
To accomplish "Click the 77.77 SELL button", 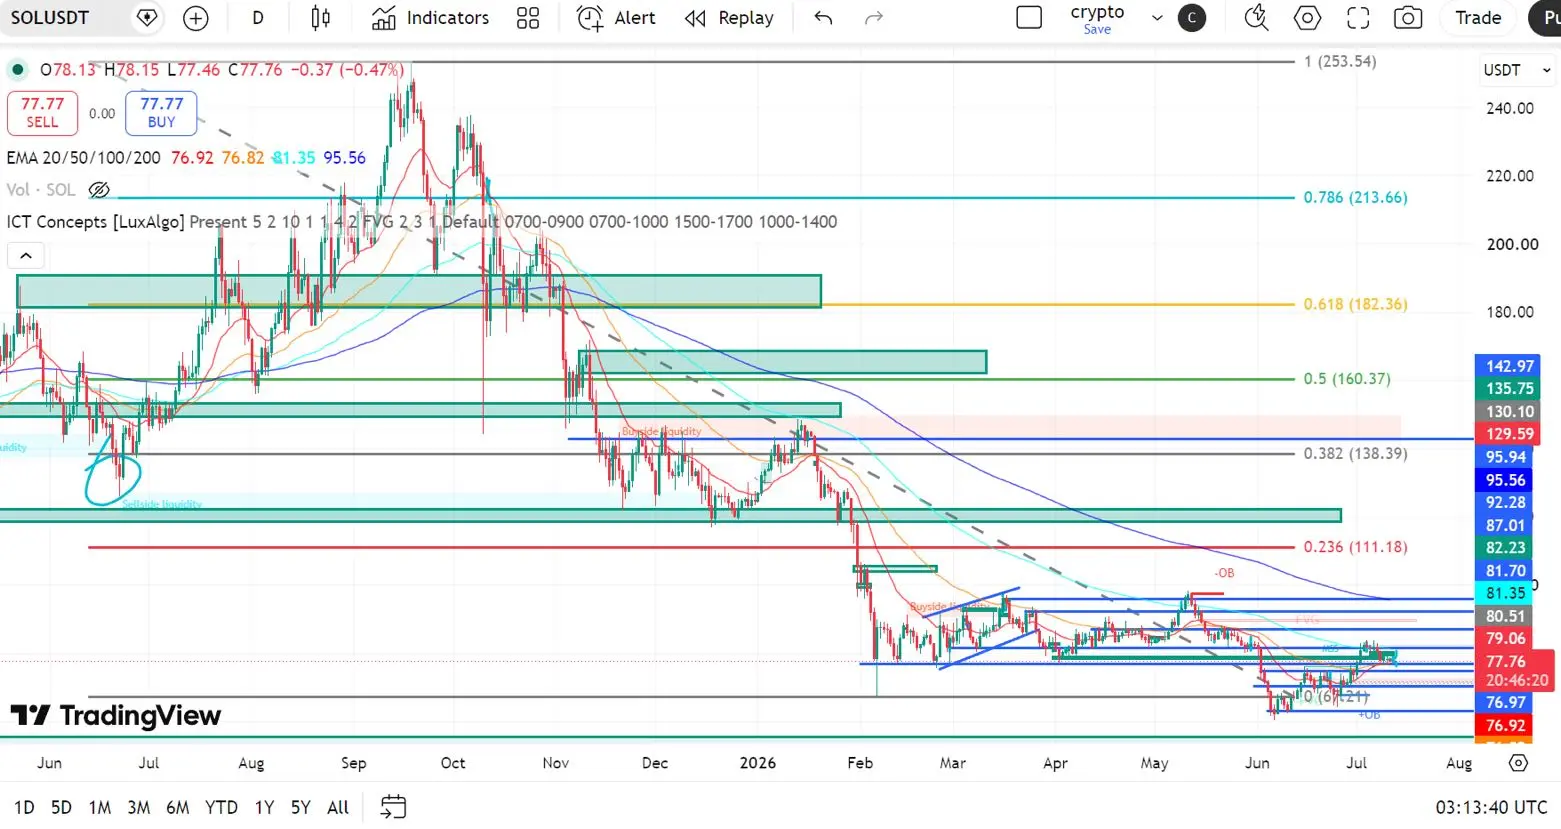I will 42,112.
